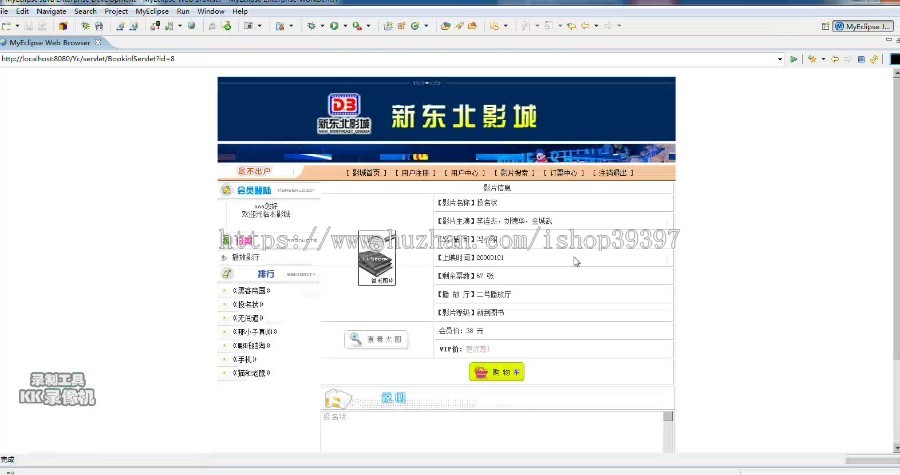Click the first ranking list movie link
The image size is (900, 475).
[251, 291]
